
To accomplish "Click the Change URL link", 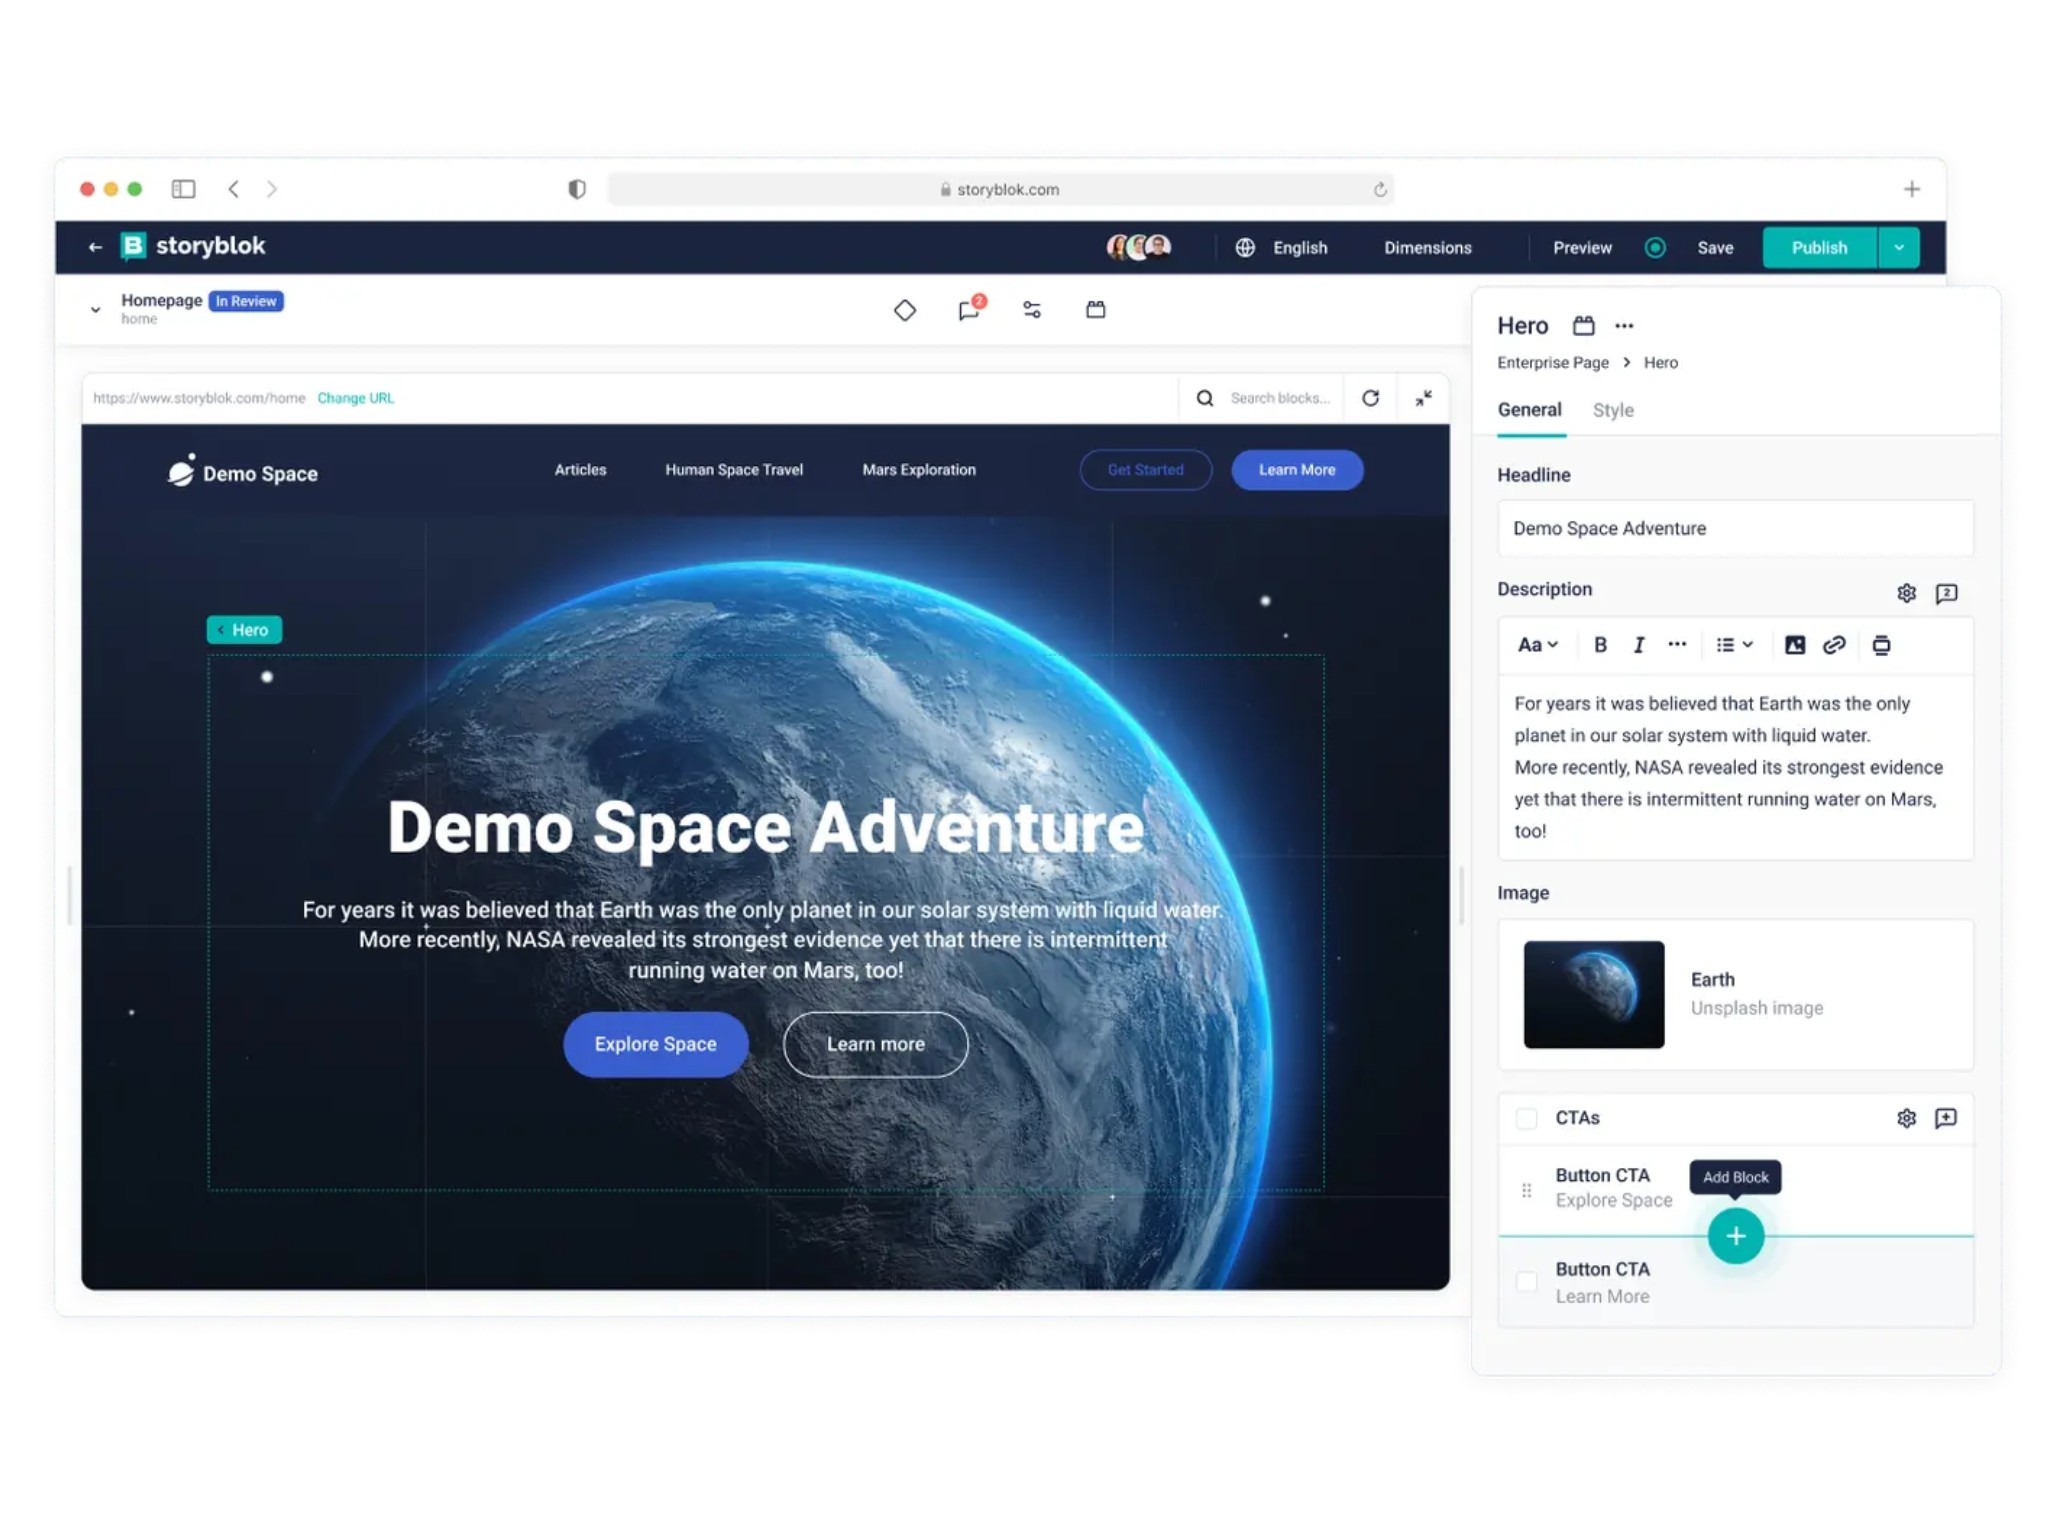I will point(355,397).
